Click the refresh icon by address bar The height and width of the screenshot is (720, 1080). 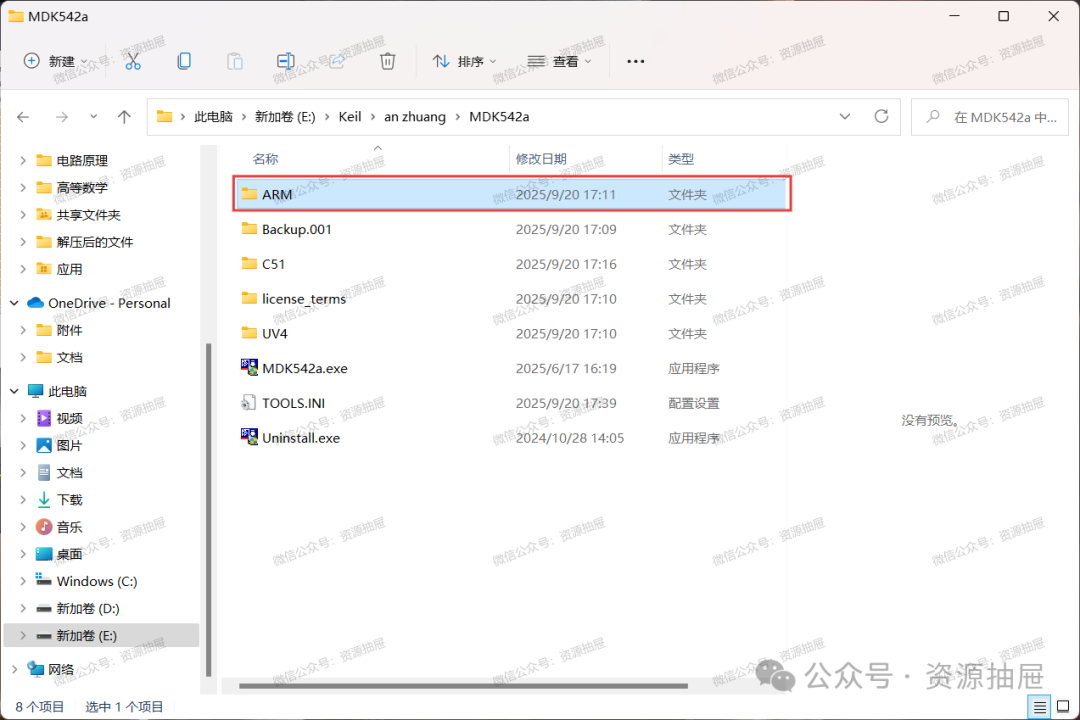(x=881, y=116)
